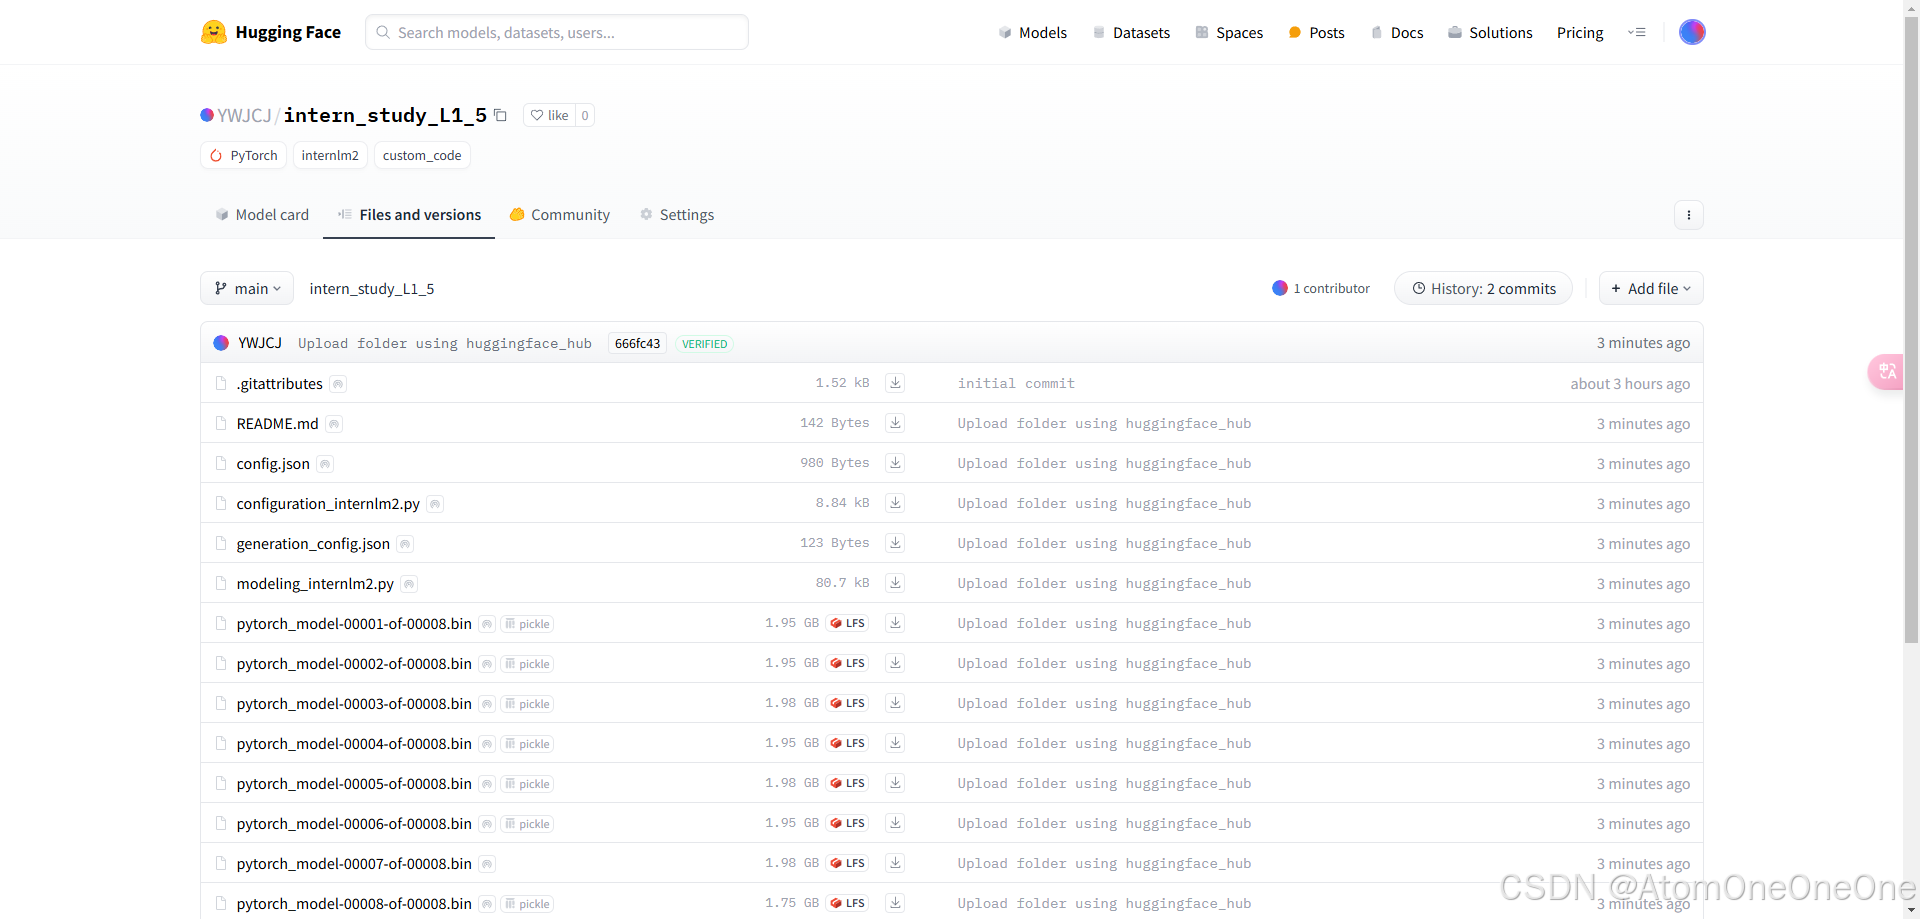Click the page vertical scrollbar
The height and width of the screenshot is (919, 1920).
(x=1911, y=330)
